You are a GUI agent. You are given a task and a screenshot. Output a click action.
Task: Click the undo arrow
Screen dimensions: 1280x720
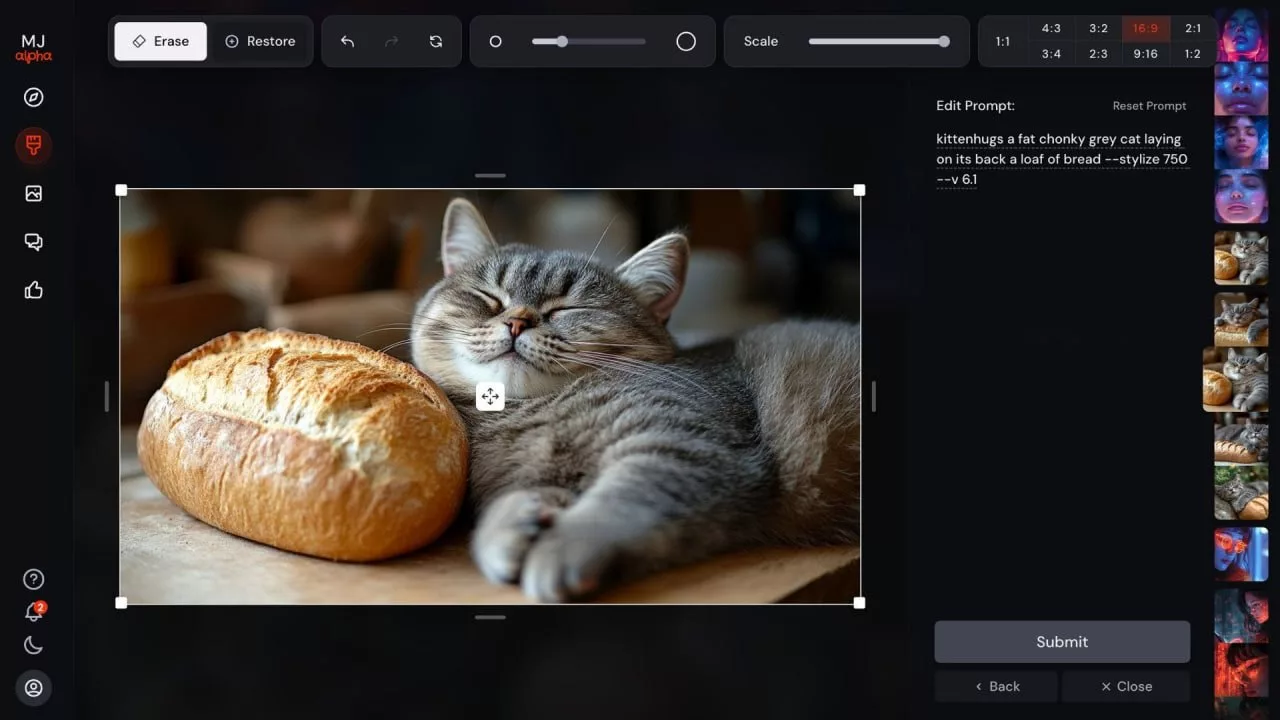tap(347, 41)
